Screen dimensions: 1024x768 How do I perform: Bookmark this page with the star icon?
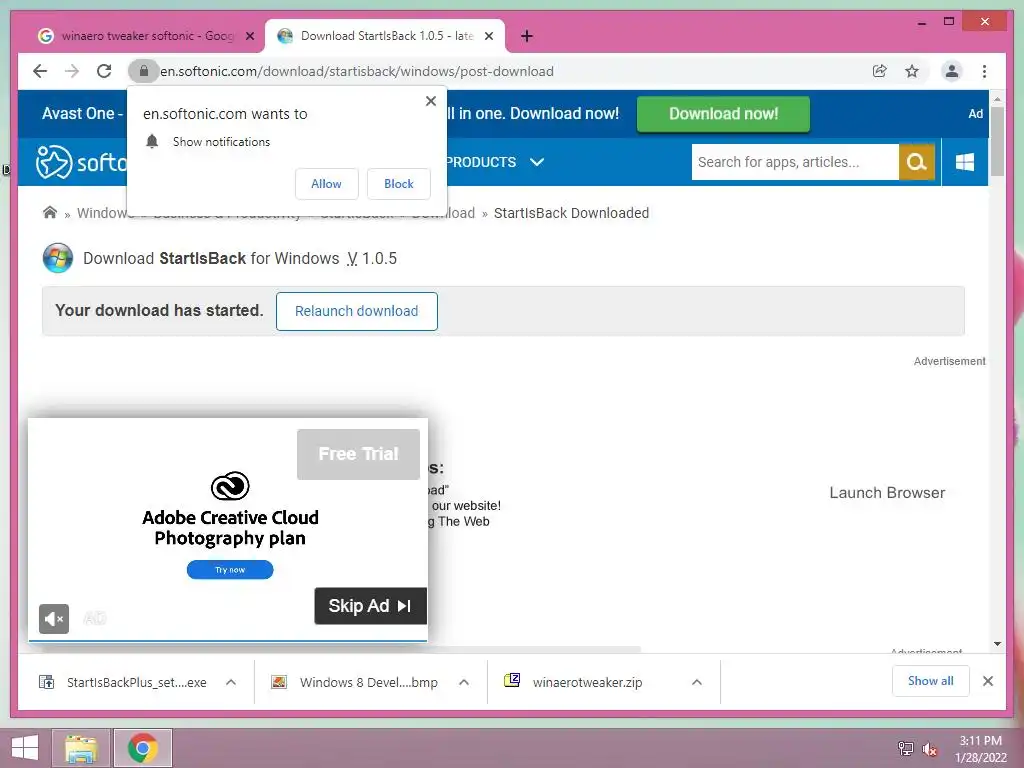pos(912,71)
